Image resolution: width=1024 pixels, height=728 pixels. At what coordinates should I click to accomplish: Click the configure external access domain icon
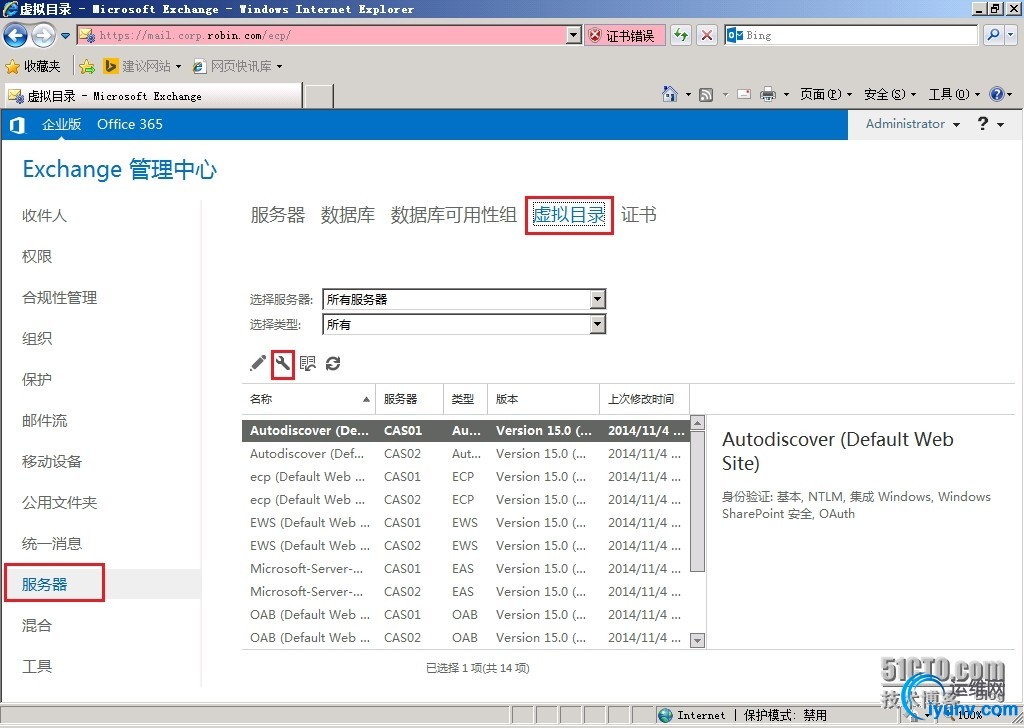[x=308, y=363]
